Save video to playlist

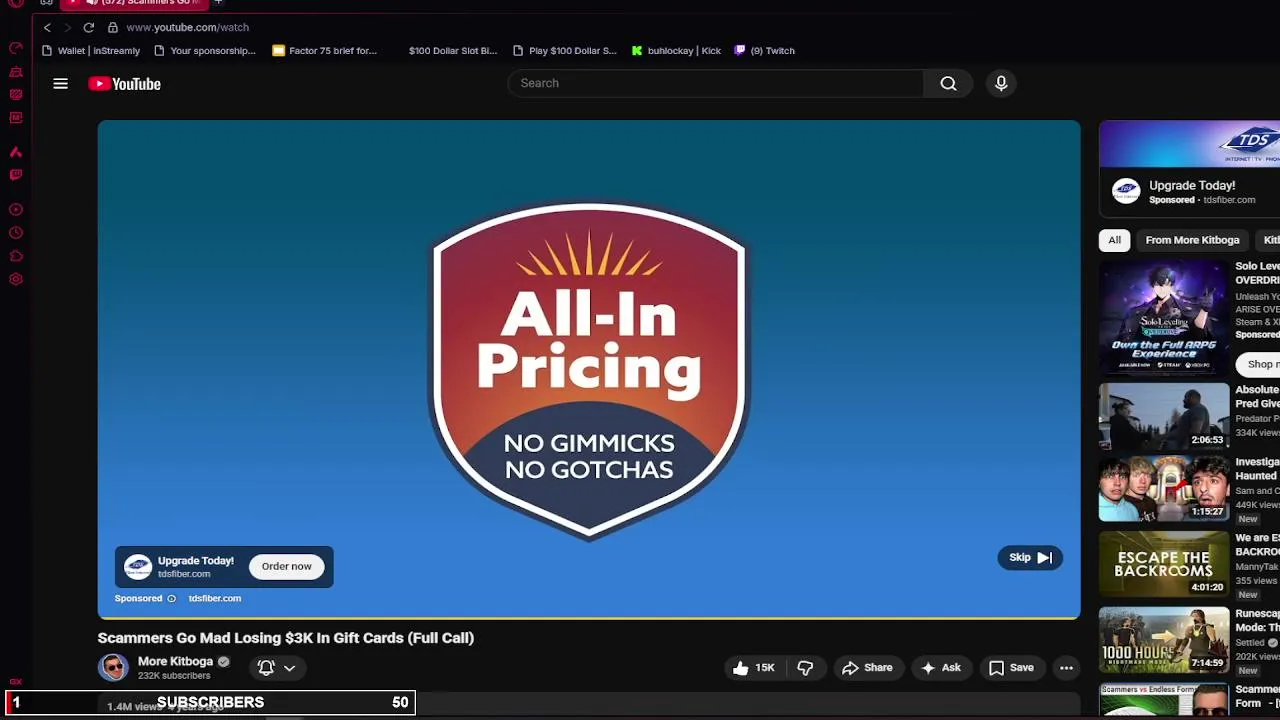1011,668
